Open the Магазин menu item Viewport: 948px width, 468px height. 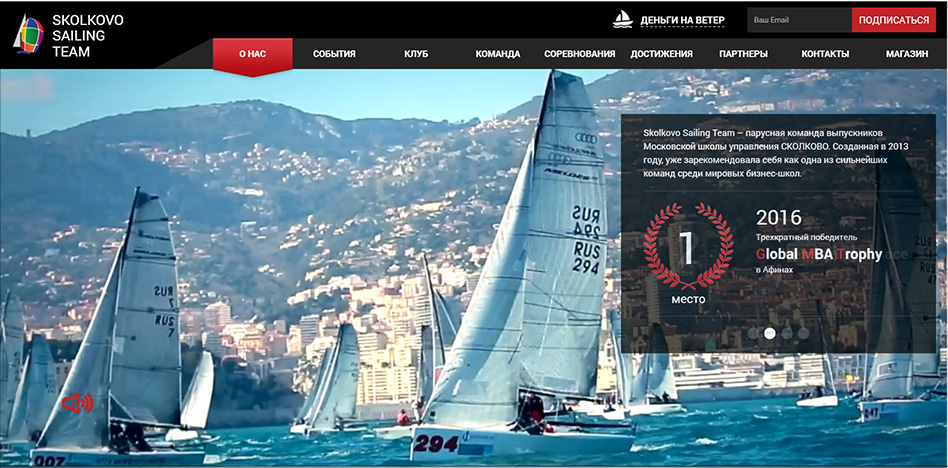(x=907, y=54)
